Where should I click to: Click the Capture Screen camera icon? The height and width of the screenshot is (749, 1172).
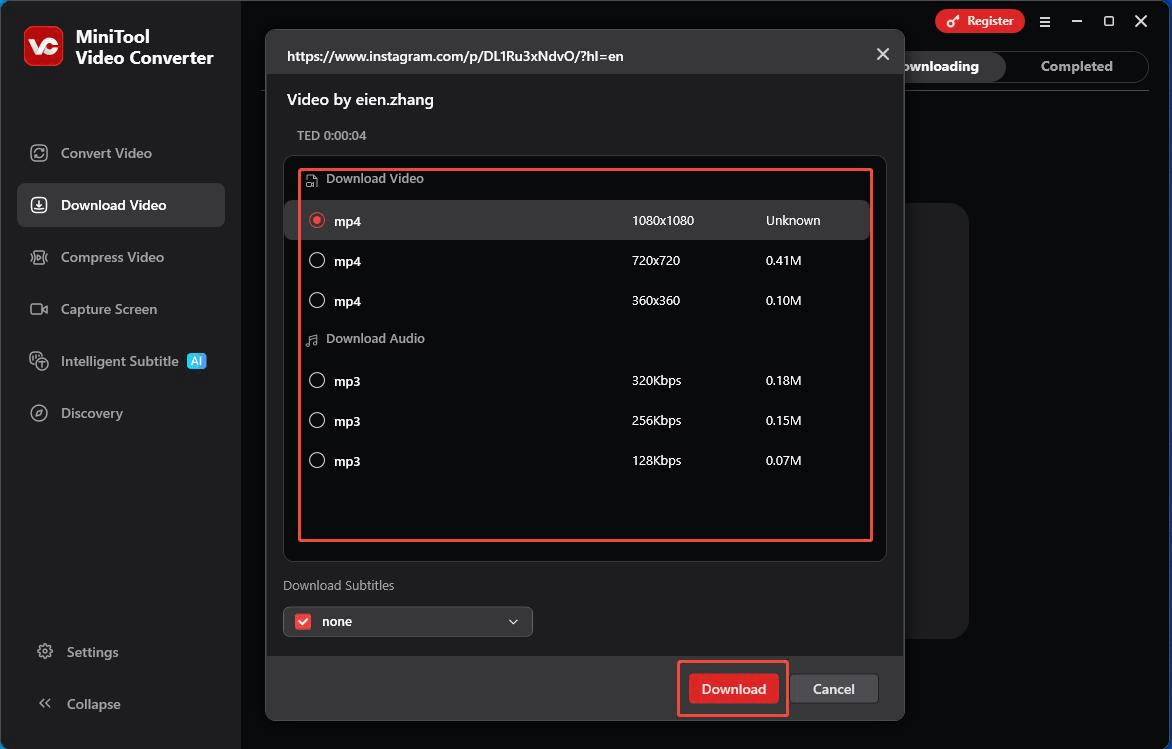click(39, 309)
